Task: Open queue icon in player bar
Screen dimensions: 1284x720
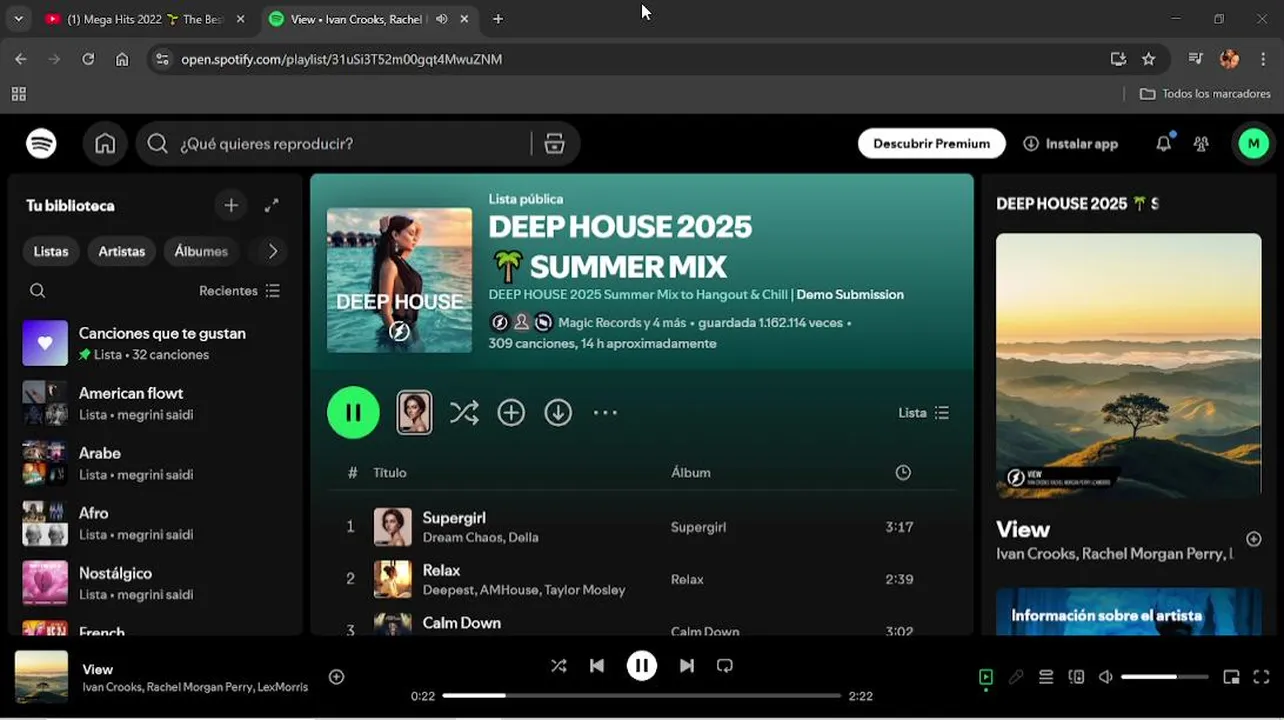Action: click(1046, 677)
